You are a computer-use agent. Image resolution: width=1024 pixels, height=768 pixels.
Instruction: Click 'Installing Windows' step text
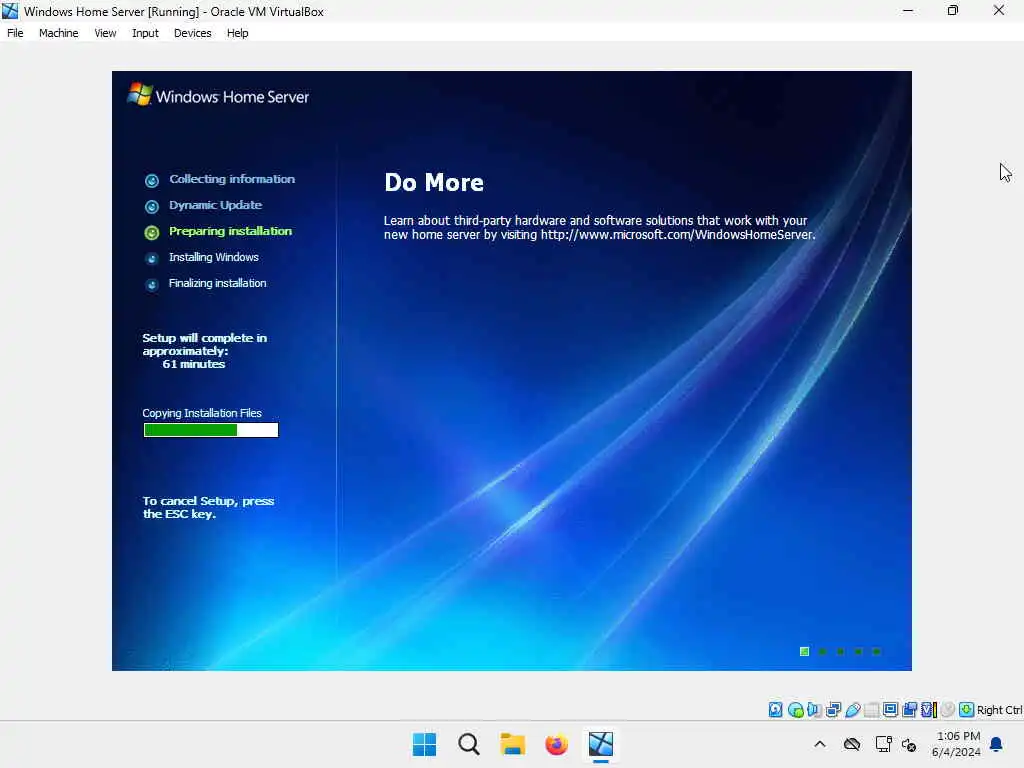coord(214,257)
